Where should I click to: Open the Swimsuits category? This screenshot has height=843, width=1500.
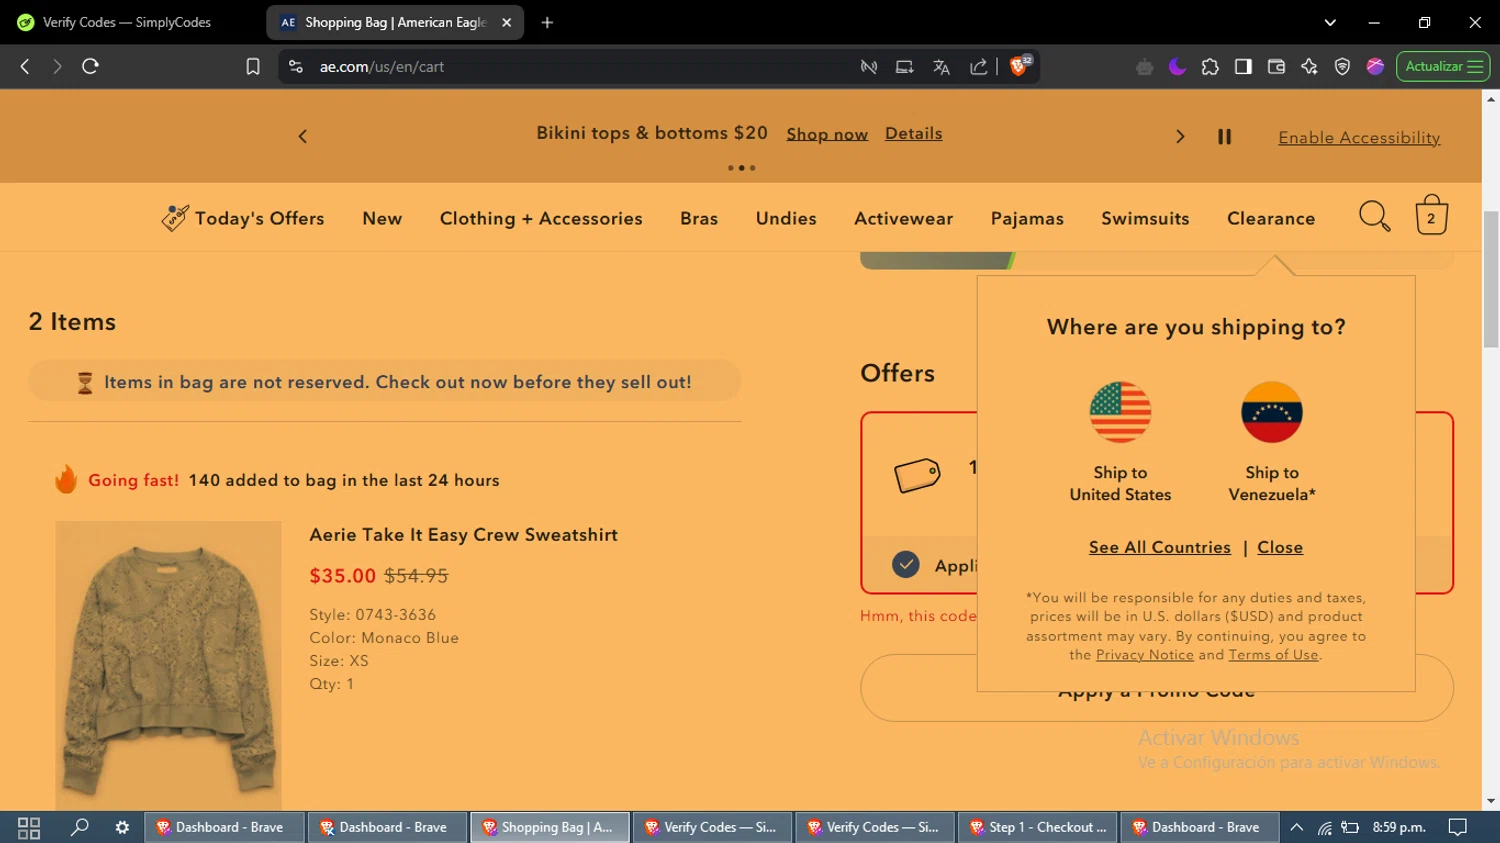point(1145,218)
